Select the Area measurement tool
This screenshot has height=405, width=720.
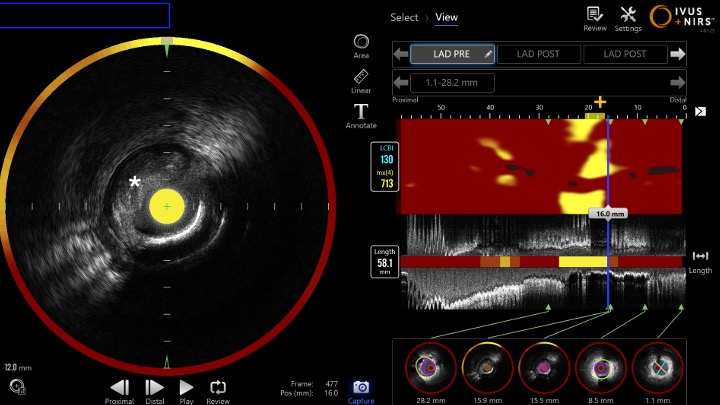tap(361, 44)
